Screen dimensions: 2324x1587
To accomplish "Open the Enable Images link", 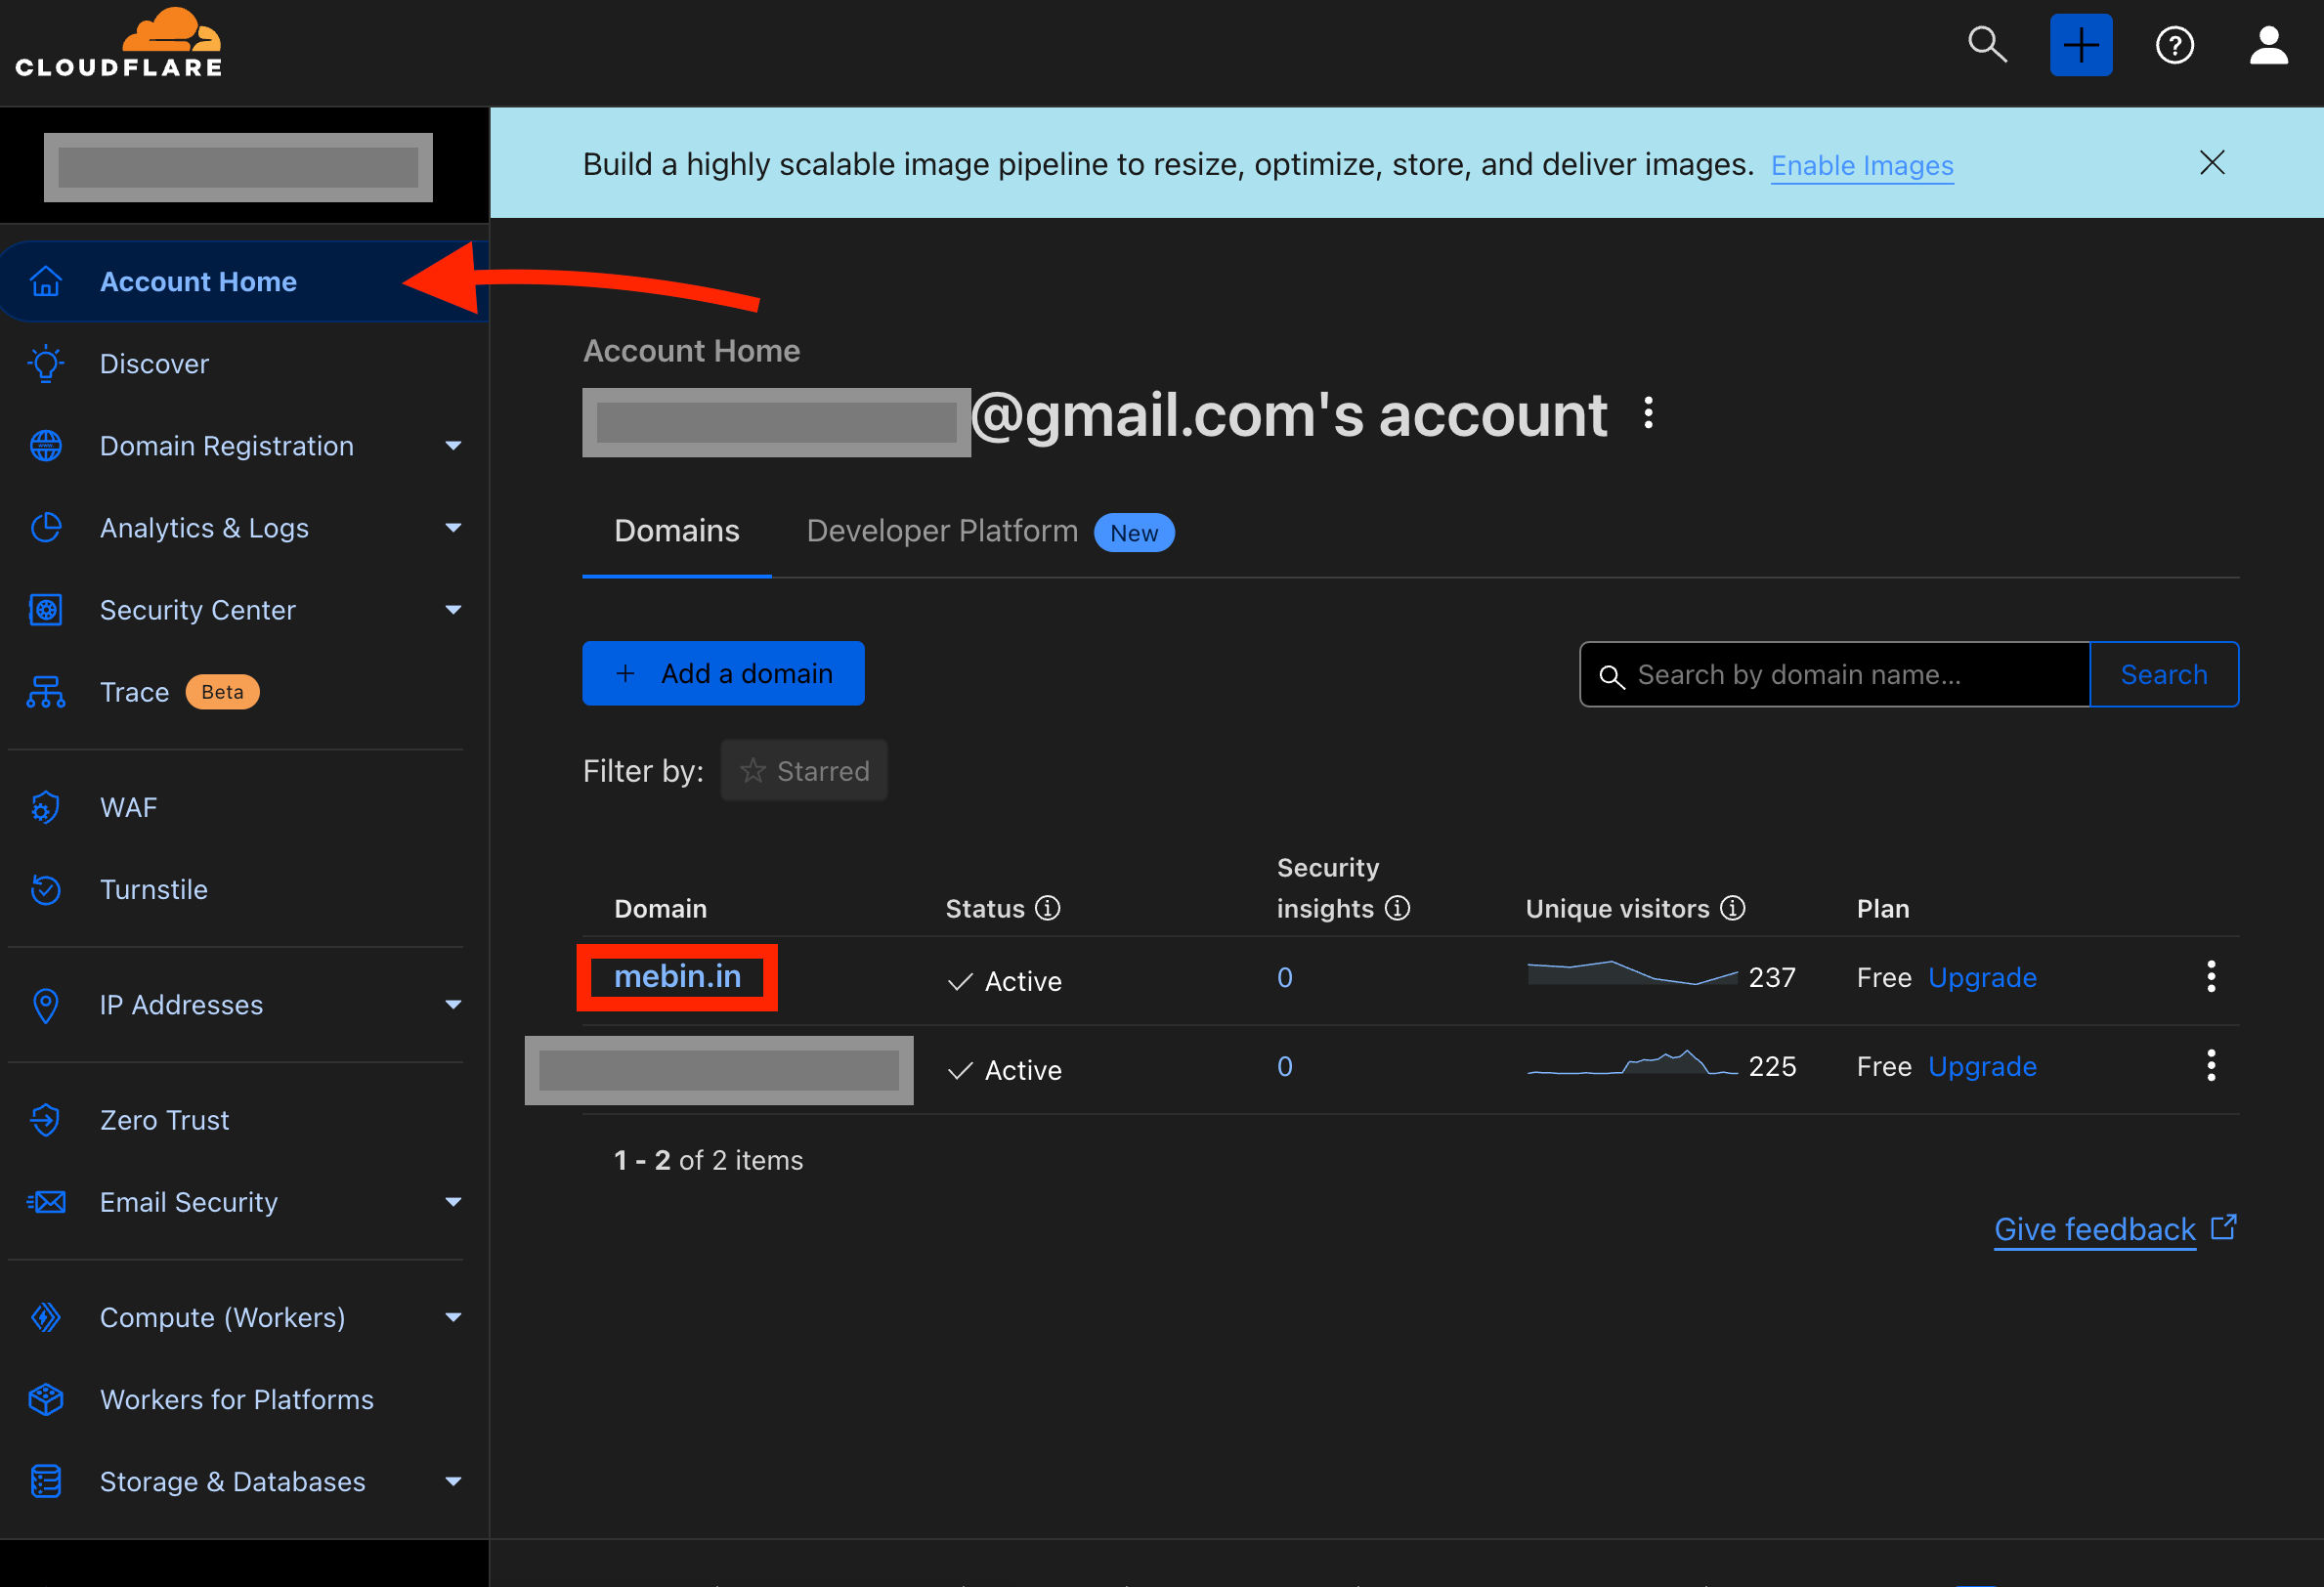I will pyautogui.click(x=1861, y=165).
